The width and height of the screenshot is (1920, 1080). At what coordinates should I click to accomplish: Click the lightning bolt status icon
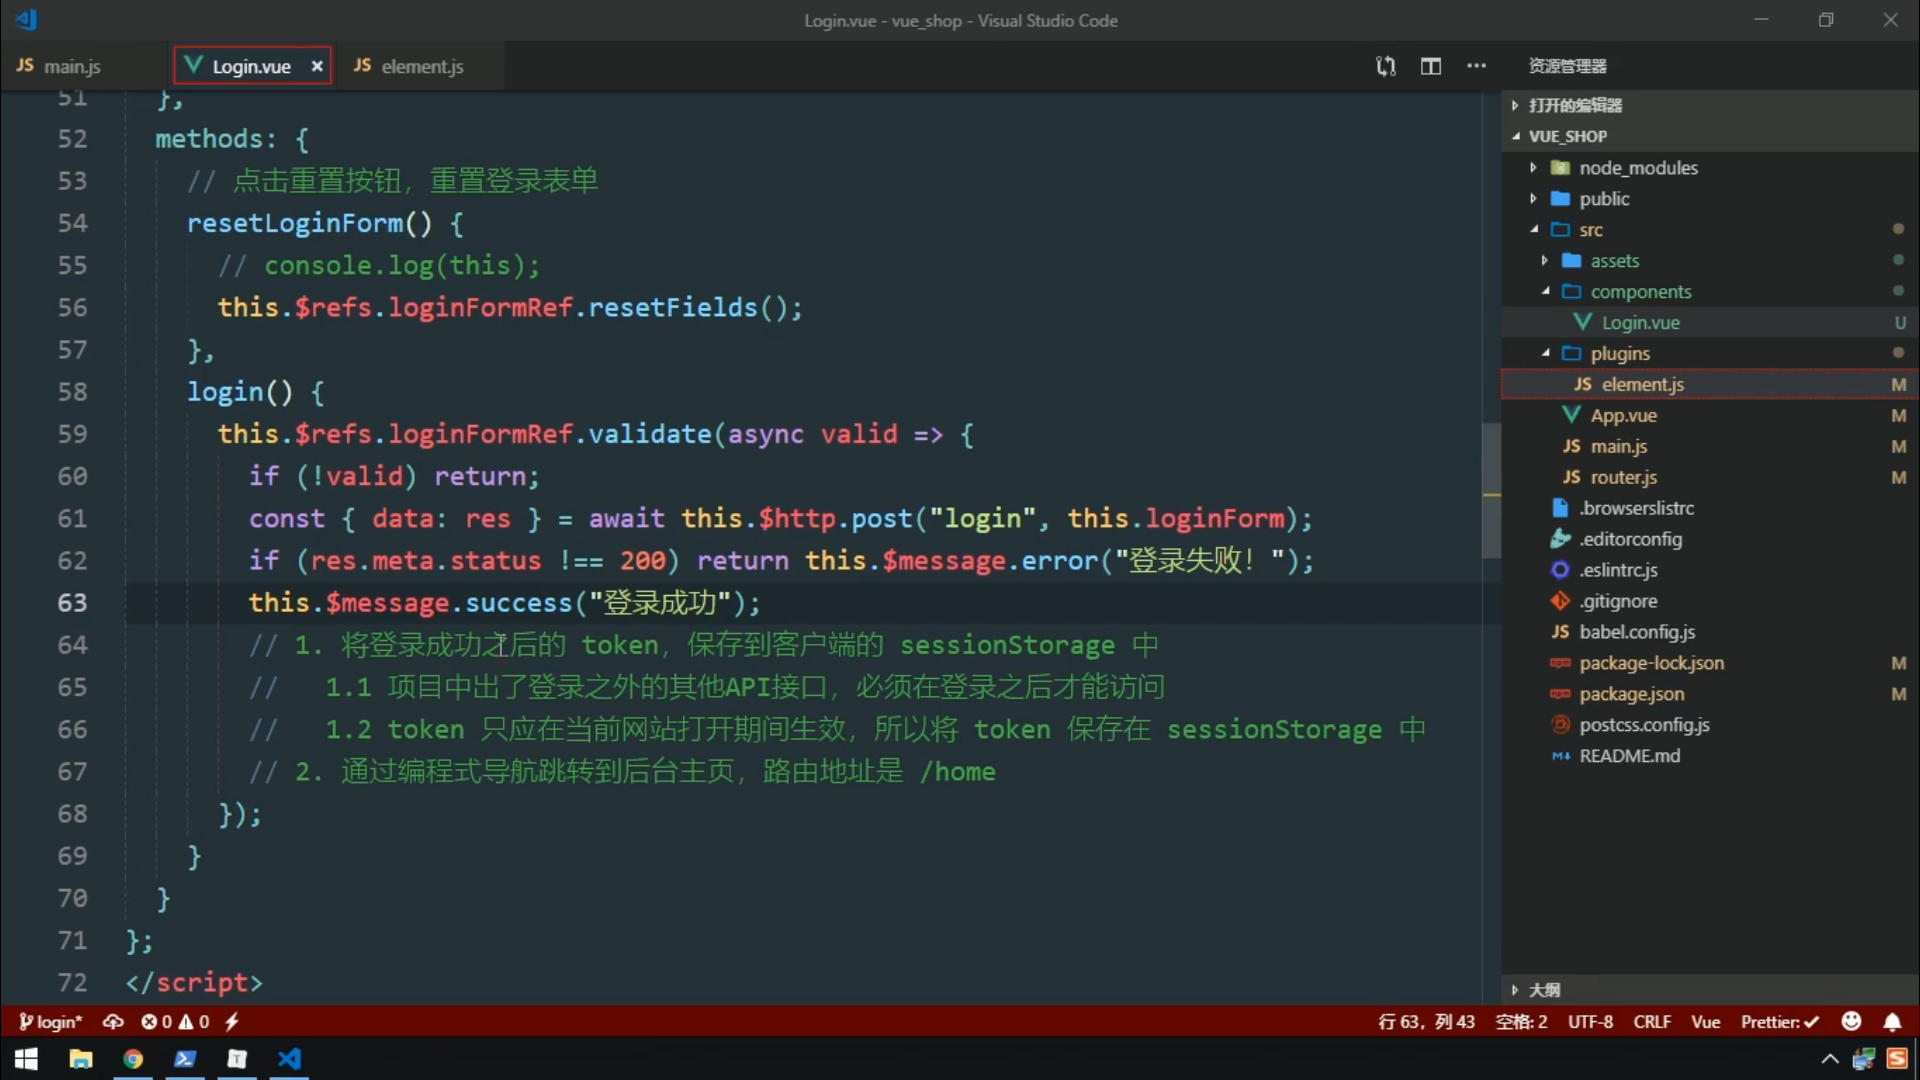tap(232, 1022)
